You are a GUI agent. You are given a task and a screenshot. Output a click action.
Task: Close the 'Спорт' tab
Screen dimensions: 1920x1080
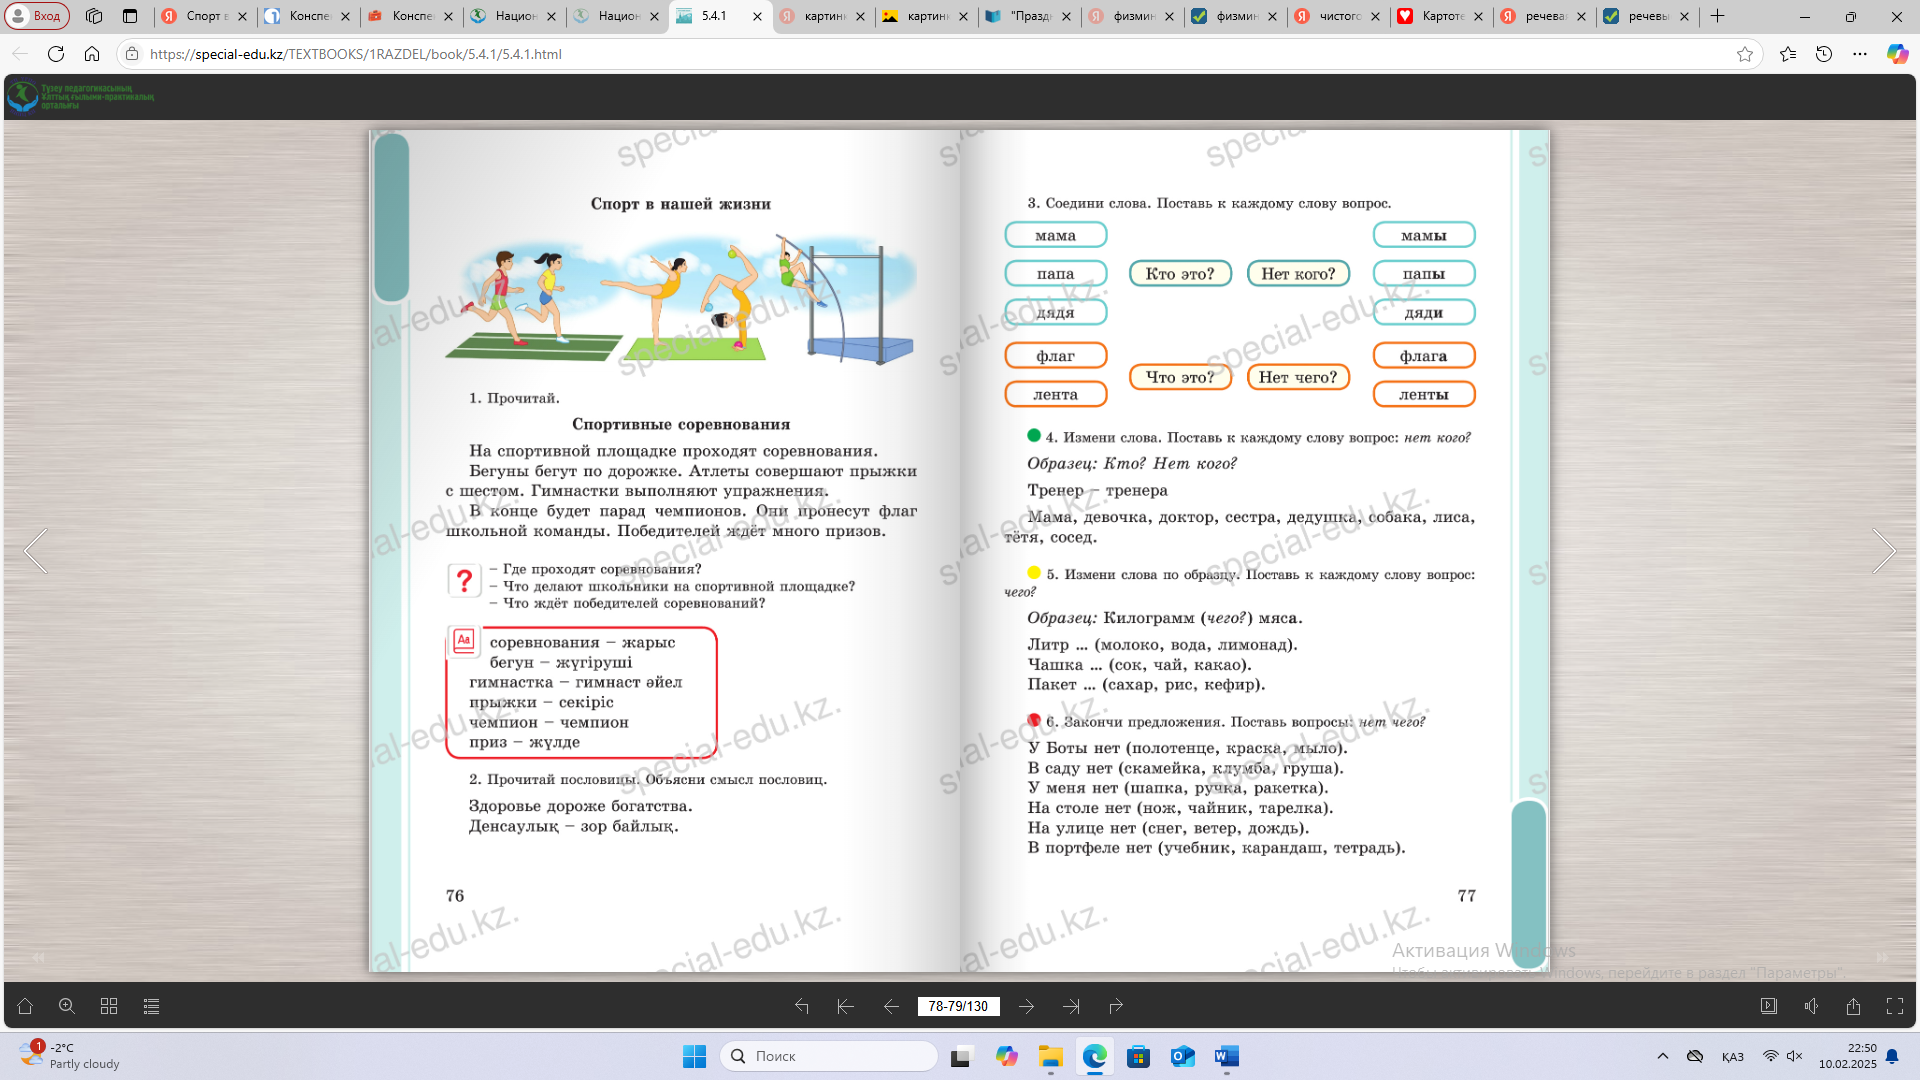[242, 16]
